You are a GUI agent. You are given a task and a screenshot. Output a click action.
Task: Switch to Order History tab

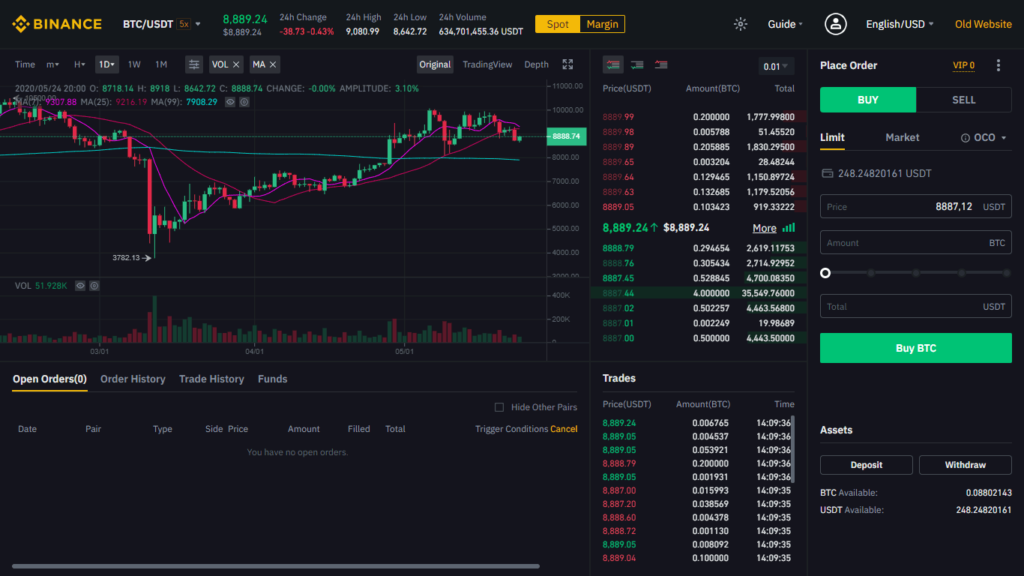[x=133, y=379]
